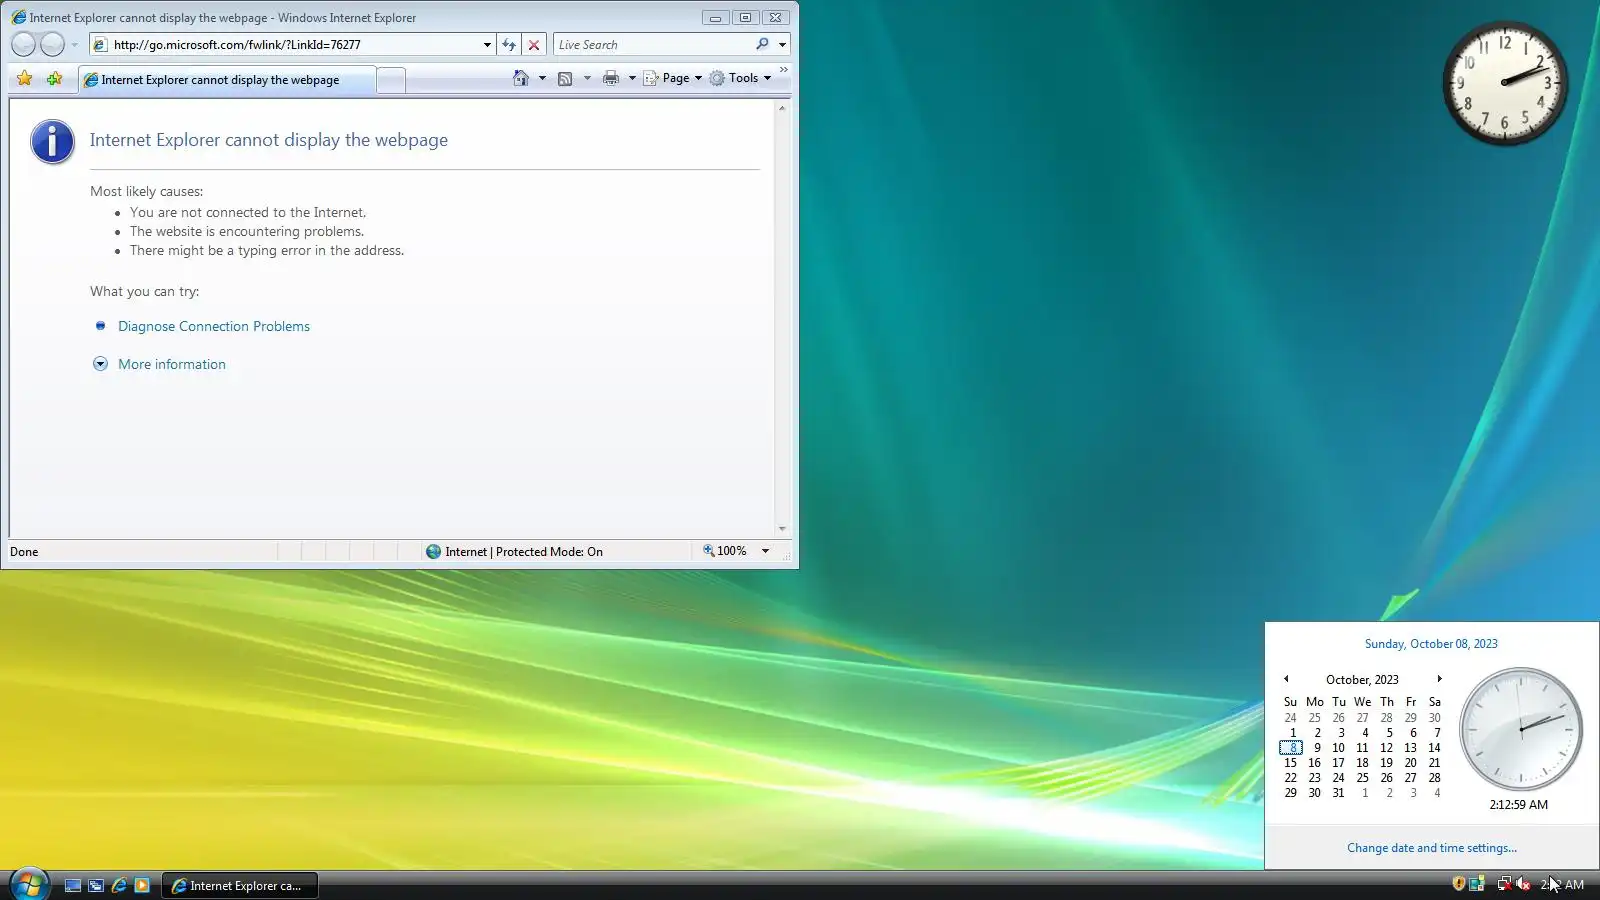Viewport: 1600px width, 900px height.
Task: Click the Internet Explorer taskbar button
Action: pos(239,885)
